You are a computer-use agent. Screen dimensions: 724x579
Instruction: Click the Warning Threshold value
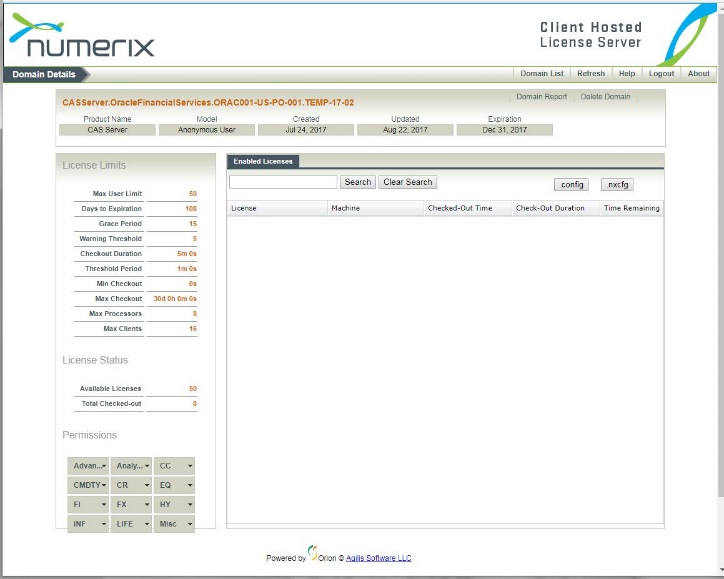[194, 239]
